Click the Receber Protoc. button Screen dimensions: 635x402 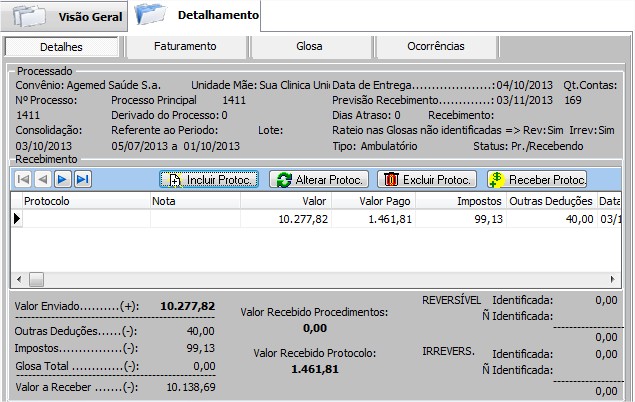click(x=537, y=179)
